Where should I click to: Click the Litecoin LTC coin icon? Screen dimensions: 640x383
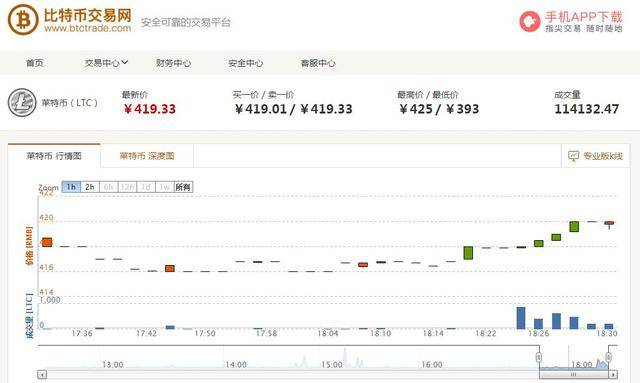[x=22, y=102]
